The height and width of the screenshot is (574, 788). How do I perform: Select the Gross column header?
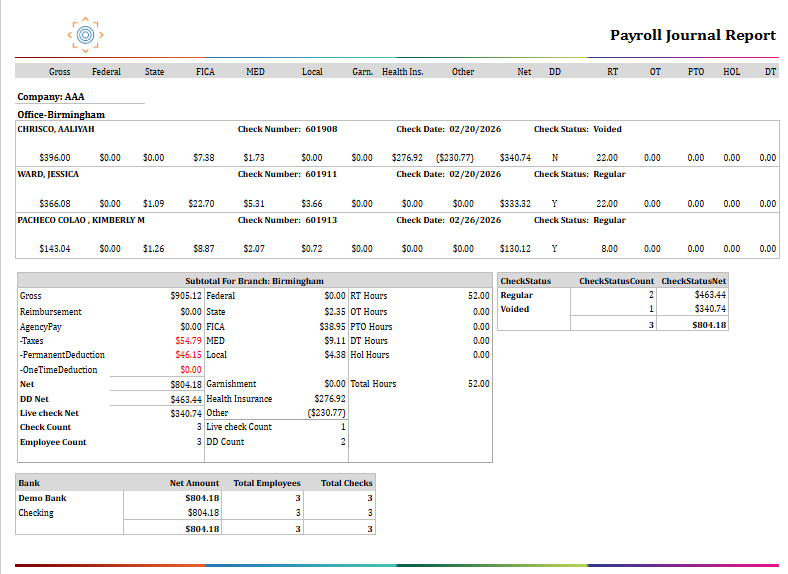tap(59, 71)
